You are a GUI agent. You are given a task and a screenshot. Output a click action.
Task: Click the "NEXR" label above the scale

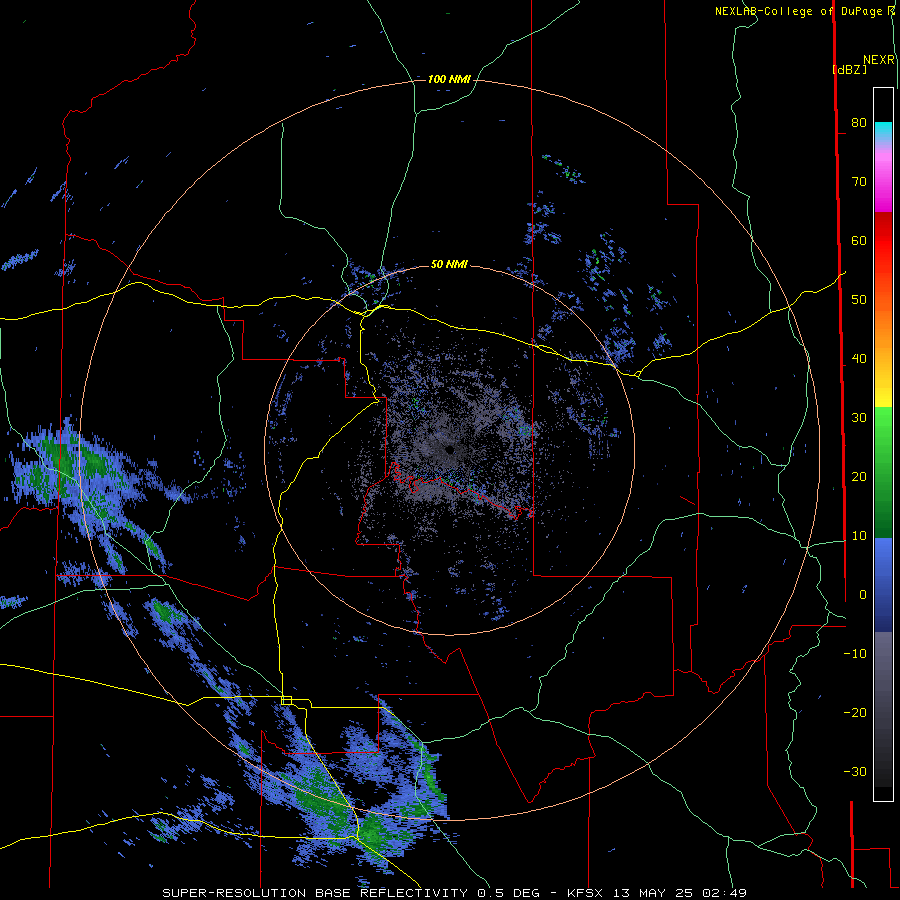[x=878, y=60]
